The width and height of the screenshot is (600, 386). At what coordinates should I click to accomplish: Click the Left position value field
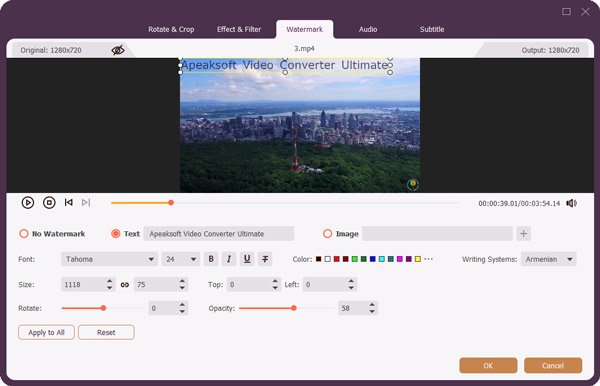(325, 284)
